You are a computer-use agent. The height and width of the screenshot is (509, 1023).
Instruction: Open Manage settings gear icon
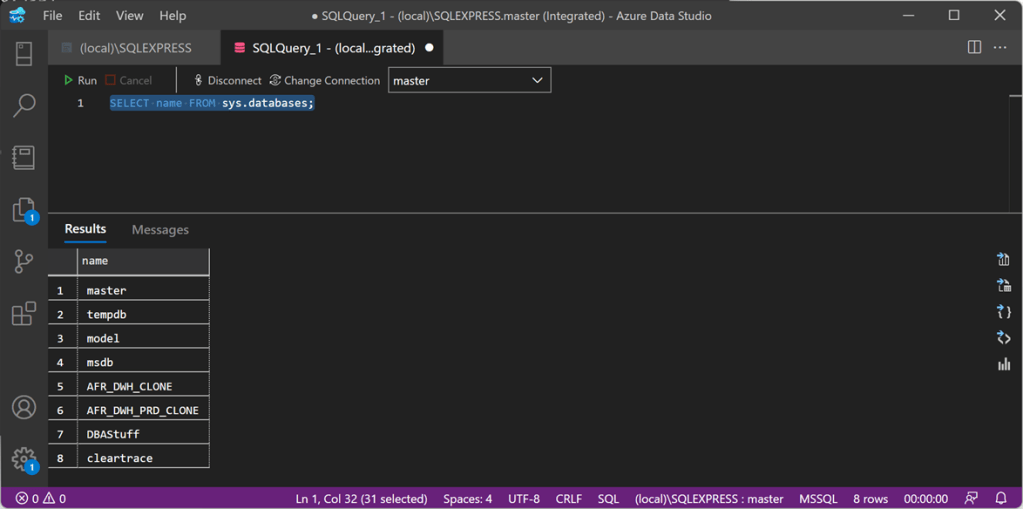24,459
